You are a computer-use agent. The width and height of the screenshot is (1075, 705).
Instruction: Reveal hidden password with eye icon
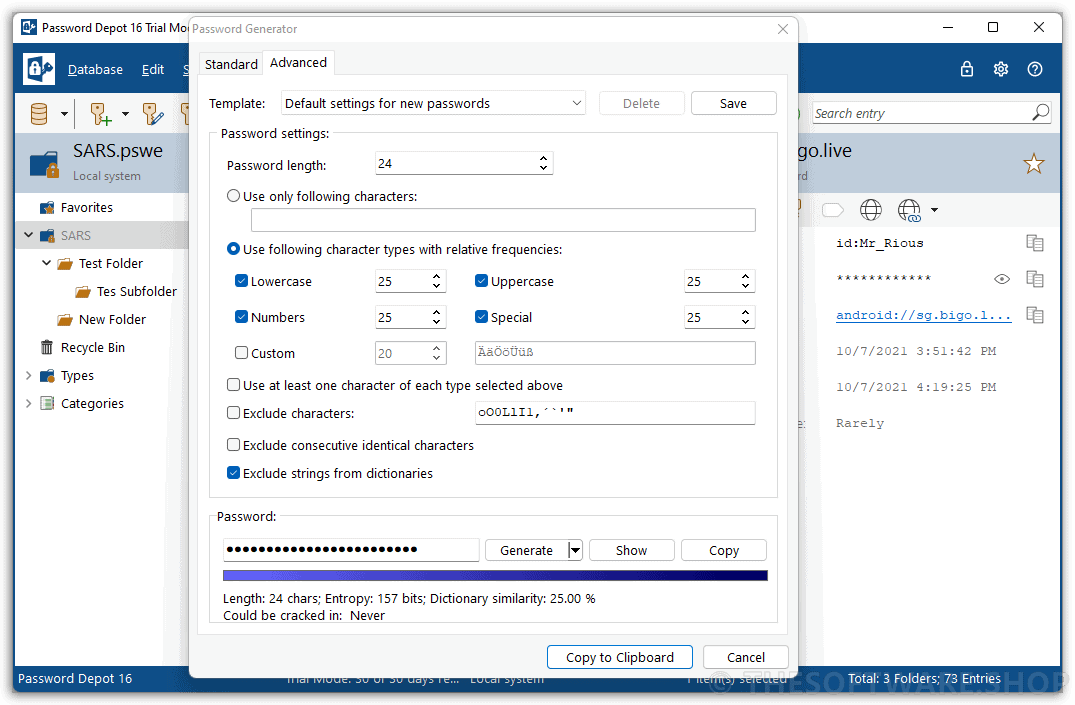tap(1002, 278)
